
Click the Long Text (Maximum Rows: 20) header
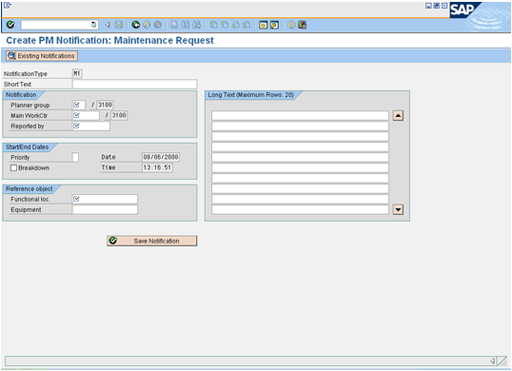tap(251, 95)
